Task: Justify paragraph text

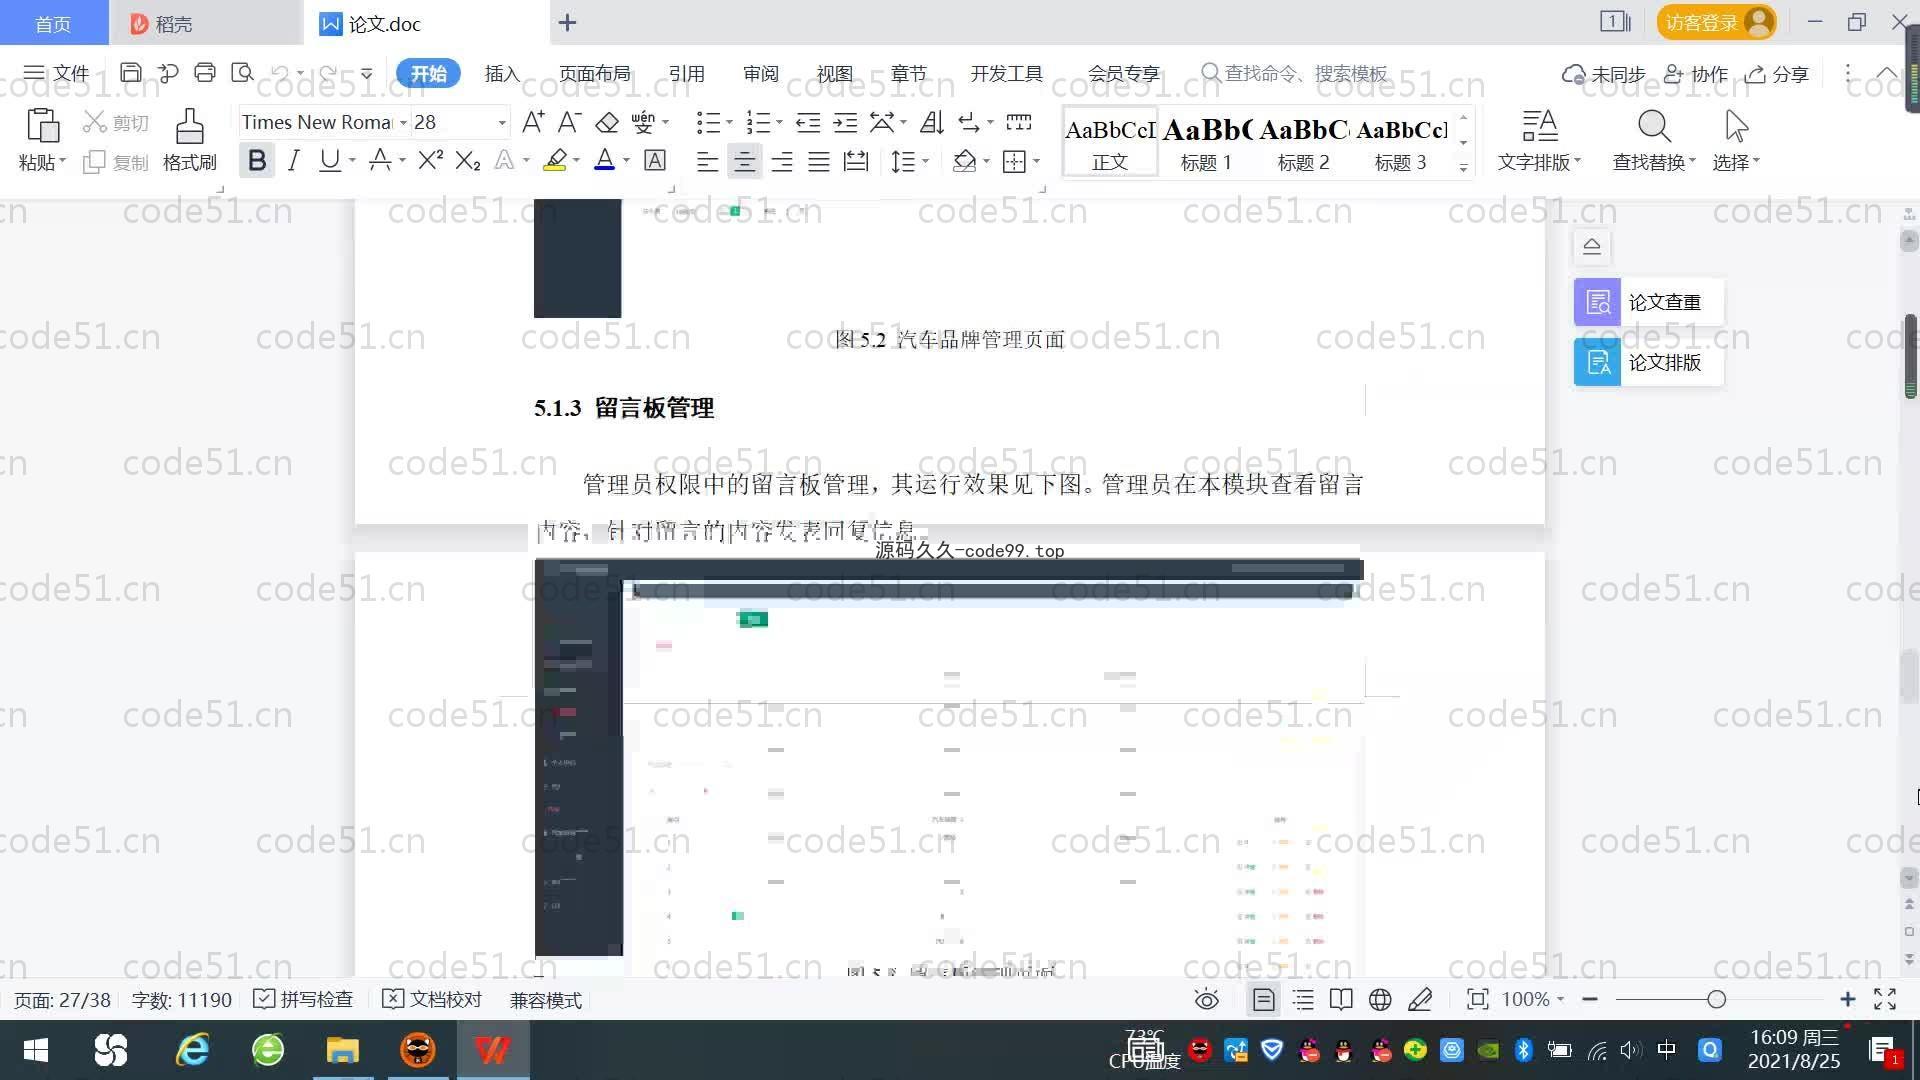Action: (819, 161)
